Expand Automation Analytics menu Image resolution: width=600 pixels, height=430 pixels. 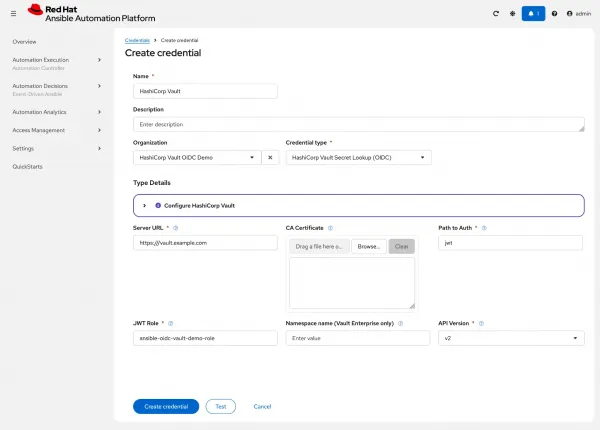(57, 112)
